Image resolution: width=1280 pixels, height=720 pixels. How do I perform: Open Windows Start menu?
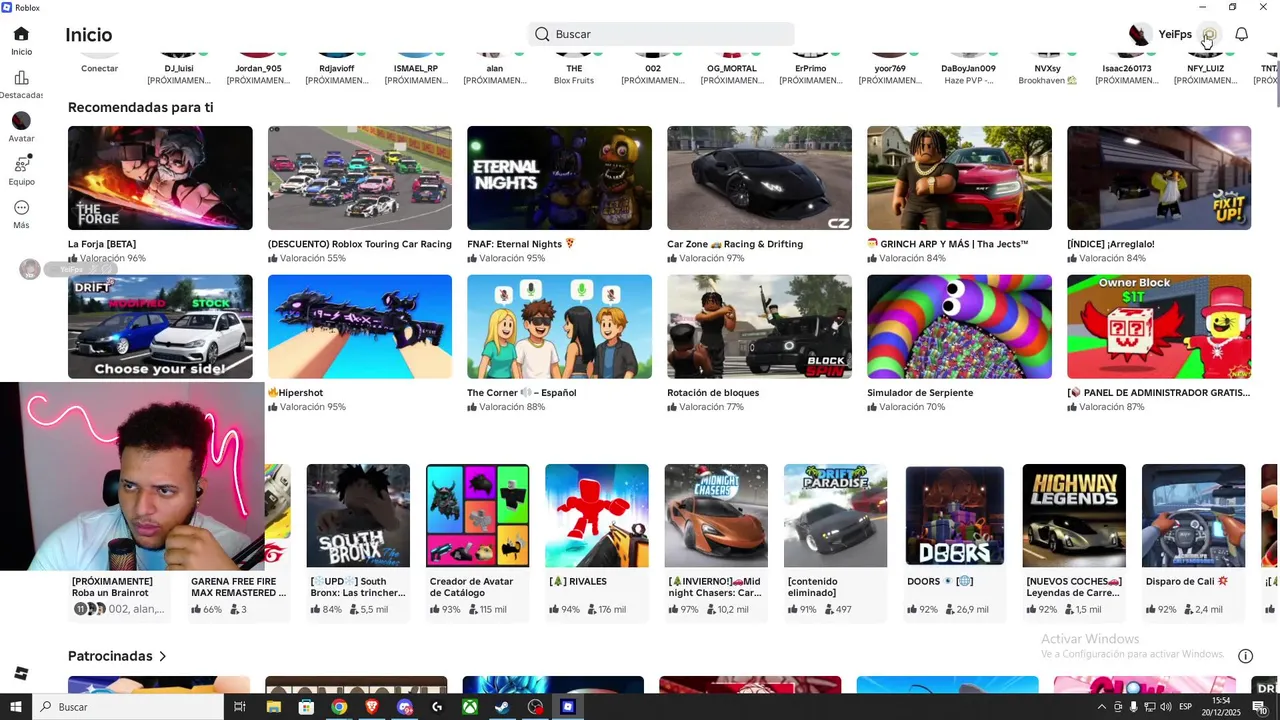click(x=16, y=707)
